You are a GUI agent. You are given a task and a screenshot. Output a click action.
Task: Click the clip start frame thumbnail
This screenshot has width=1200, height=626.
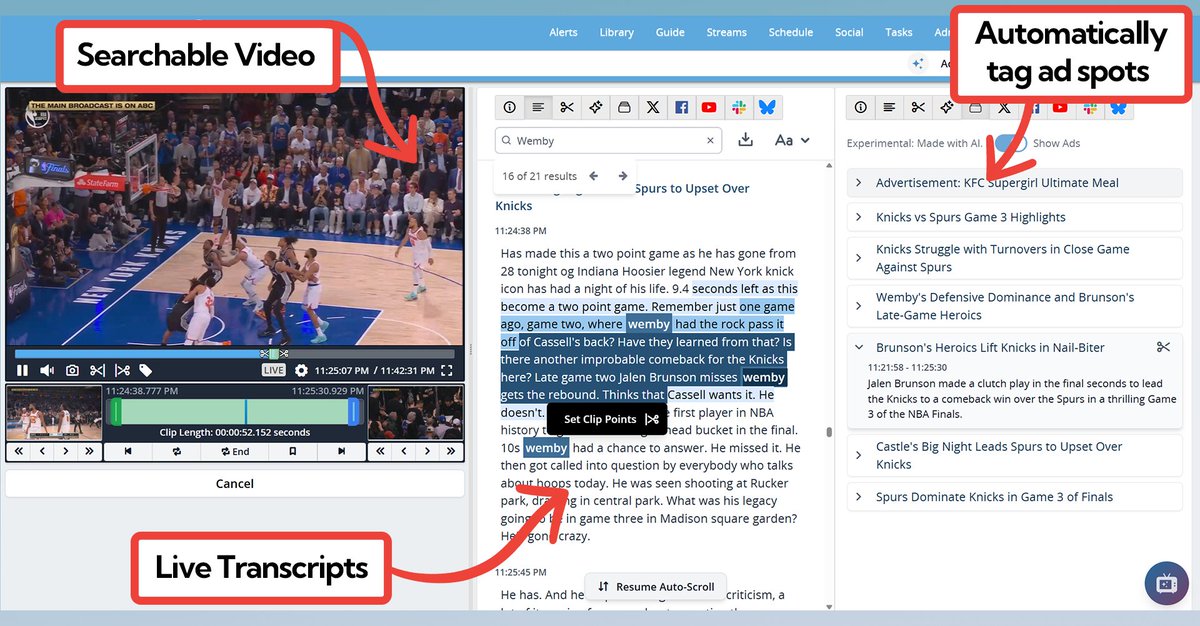tap(54, 412)
